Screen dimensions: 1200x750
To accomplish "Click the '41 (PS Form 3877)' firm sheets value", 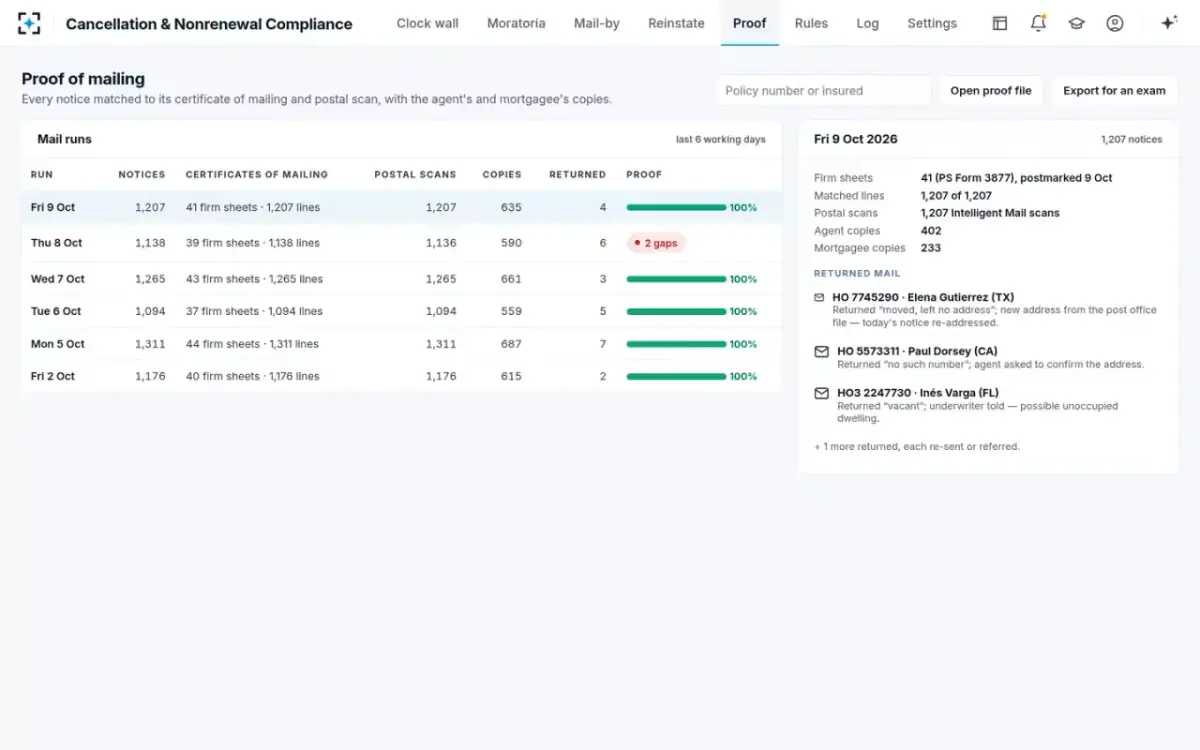I will pyautogui.click(x=1017, y=178).
